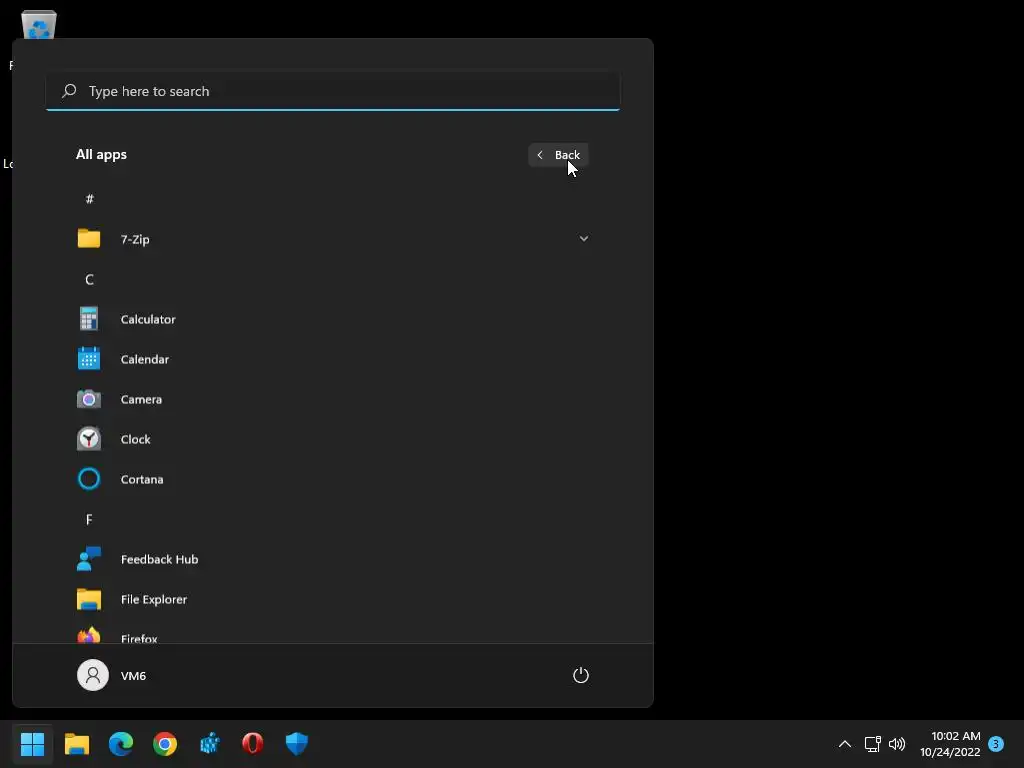Jump to the C letter header
This screenshot has height=768, width=1024.
pos(89,279)
